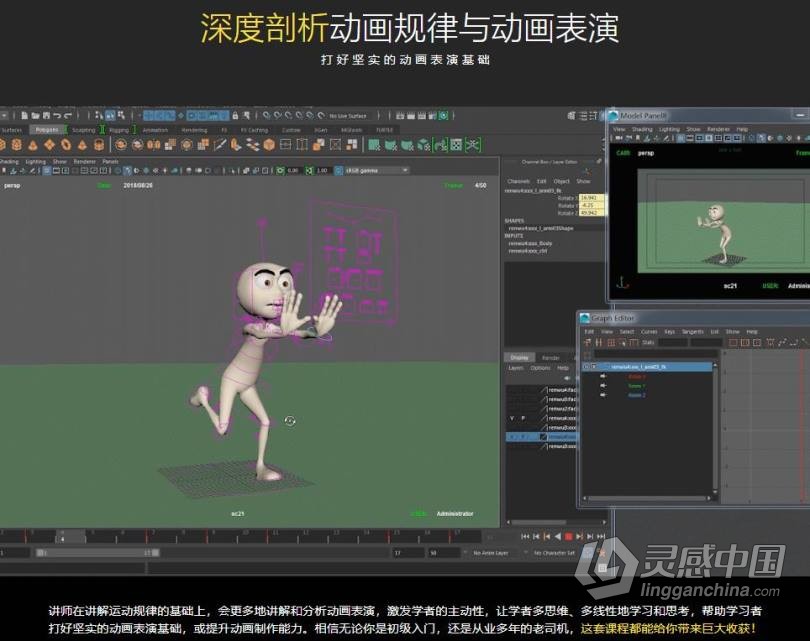
Task: Step back one frame on playback controls
Action: pos(536,537)
